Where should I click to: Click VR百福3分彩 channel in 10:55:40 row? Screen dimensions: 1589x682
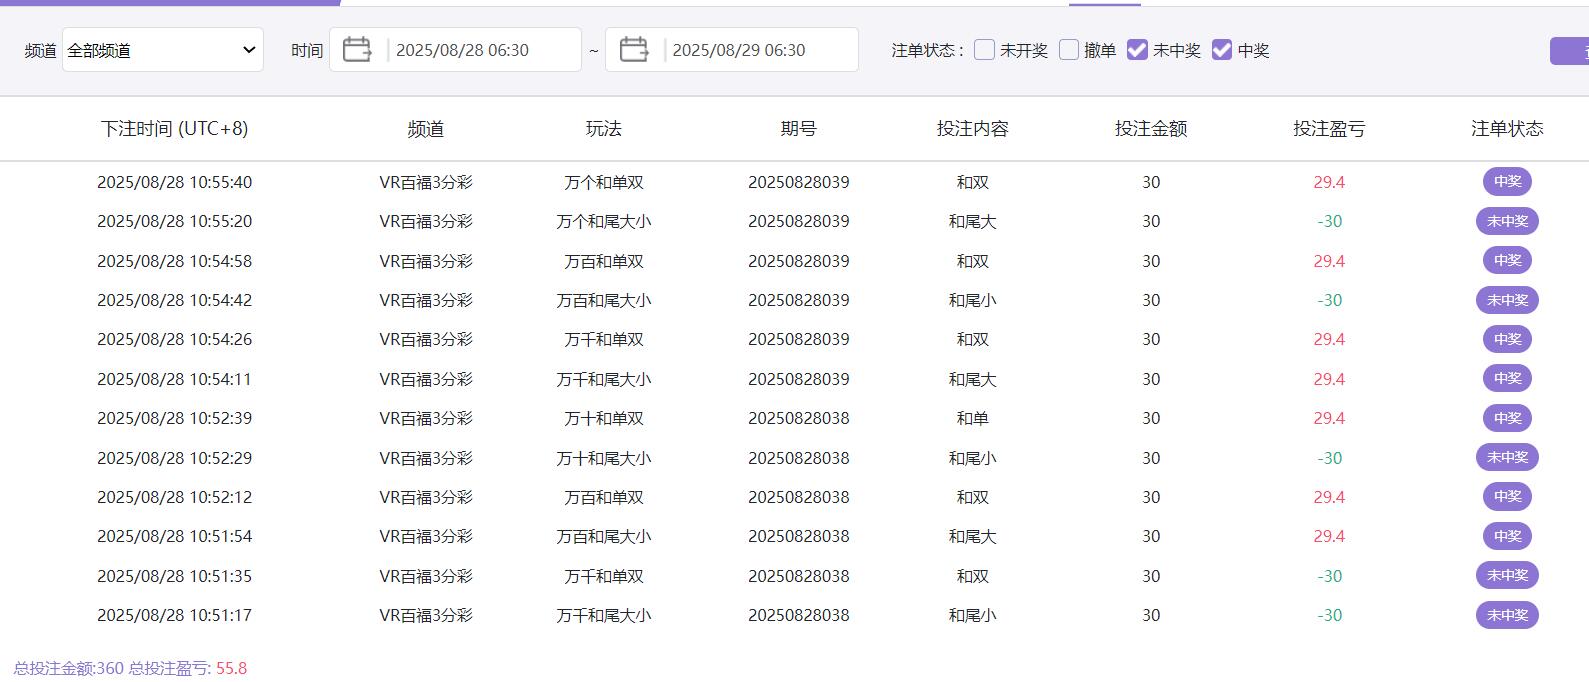pos(426,182)
